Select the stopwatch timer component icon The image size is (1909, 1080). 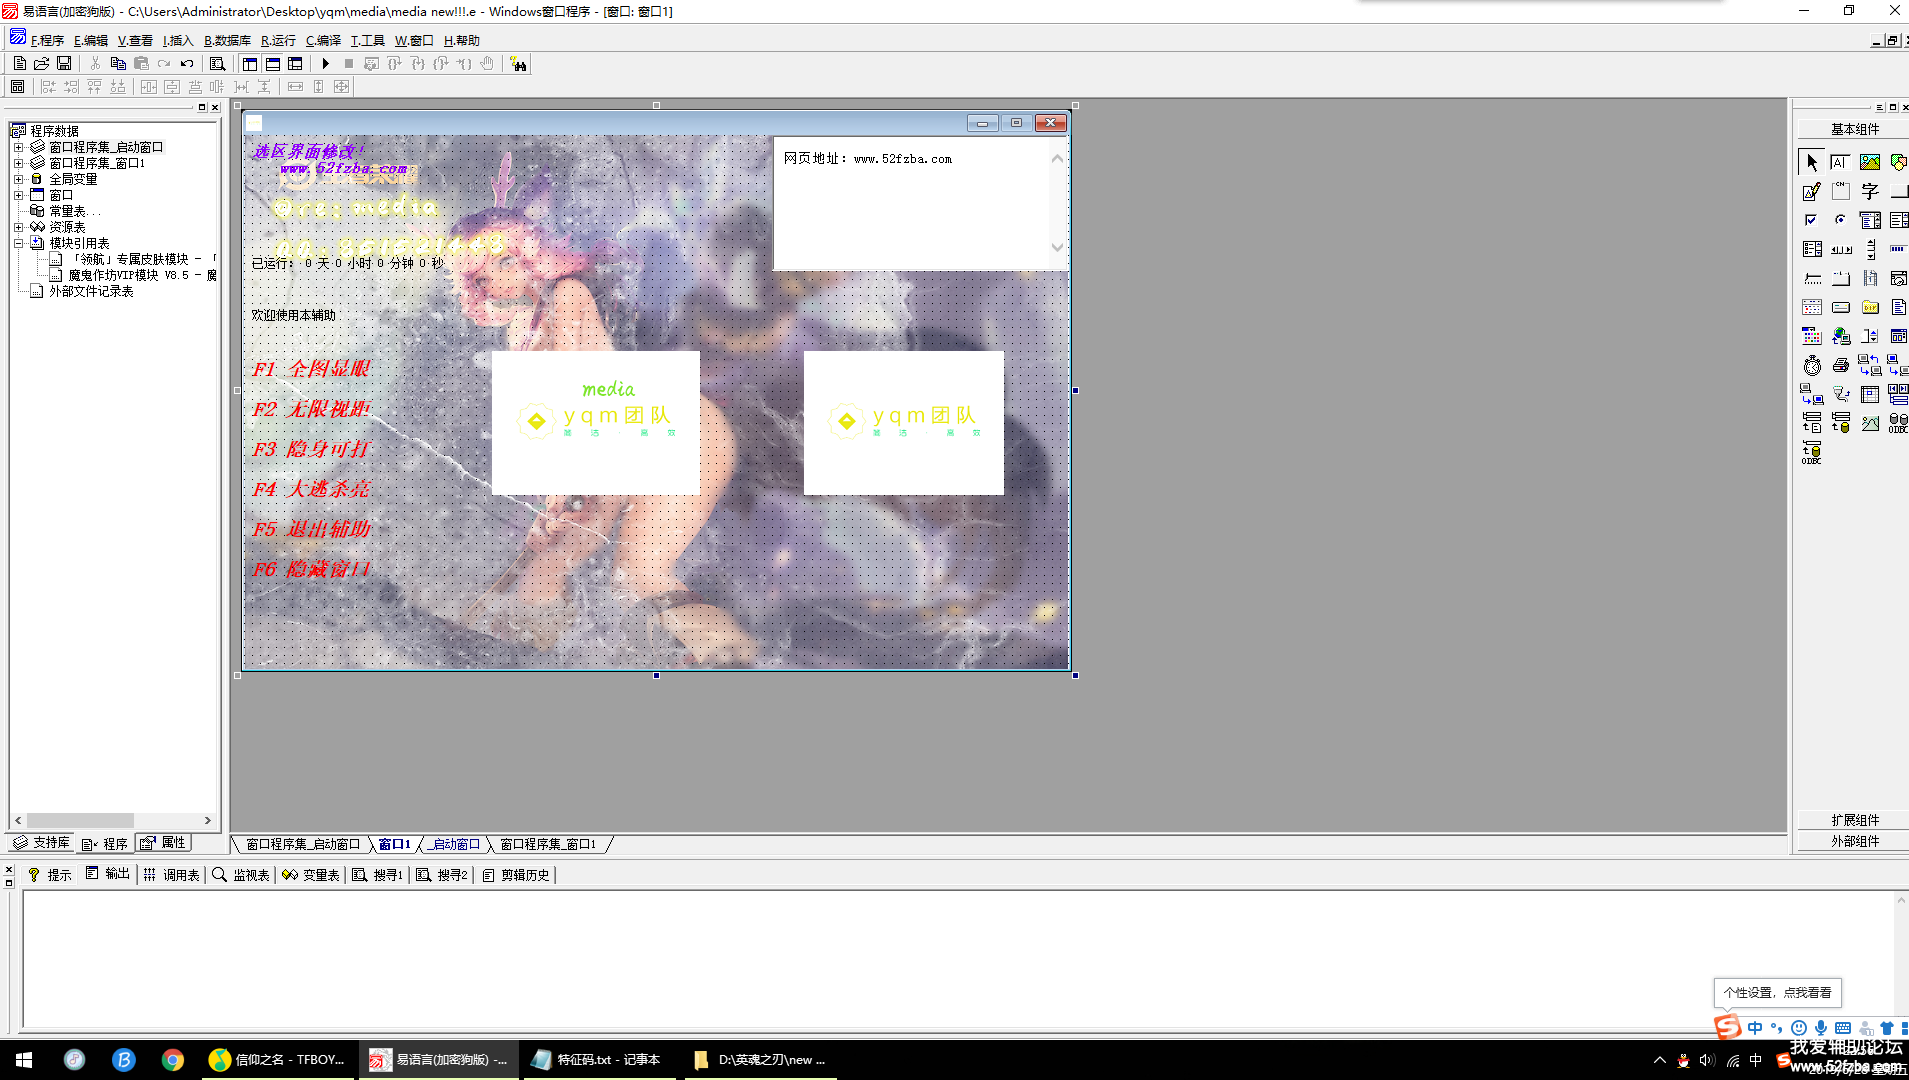pos(1812,365)
